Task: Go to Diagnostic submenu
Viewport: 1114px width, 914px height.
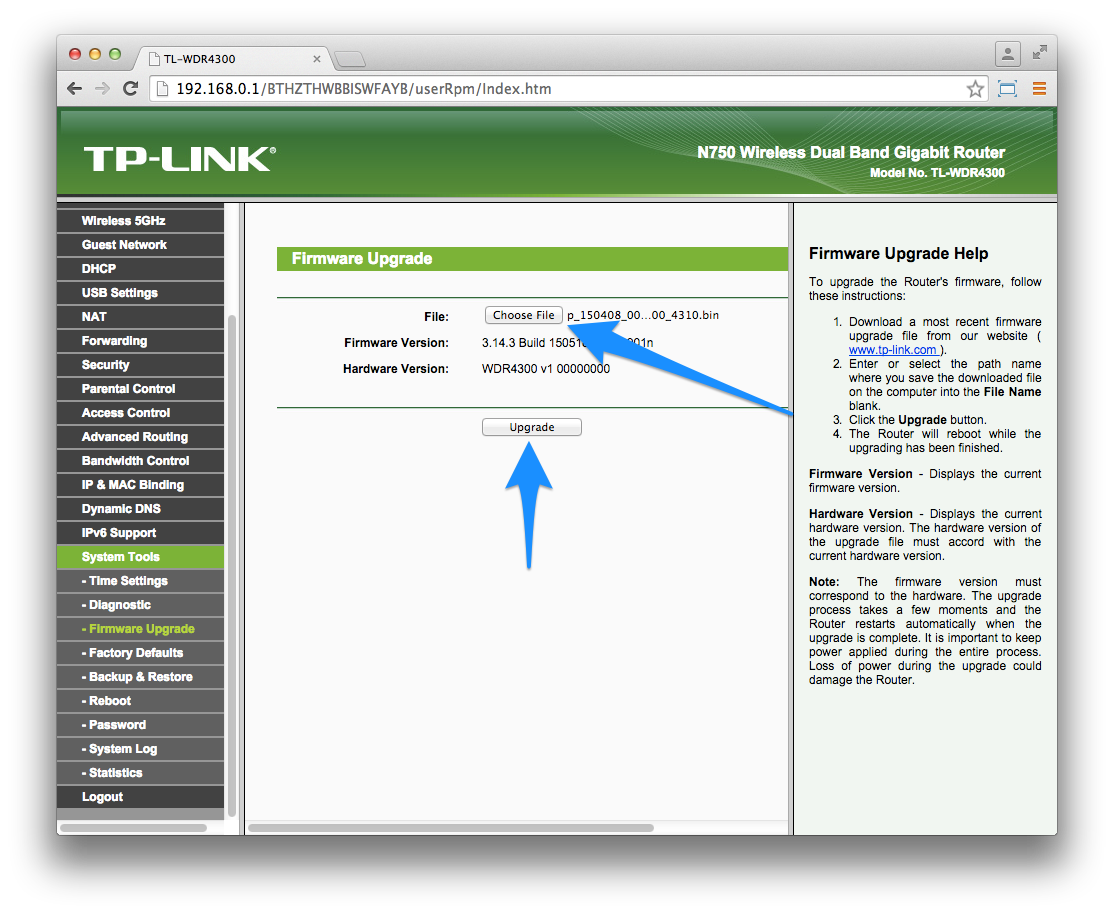Action: (141, 605)
